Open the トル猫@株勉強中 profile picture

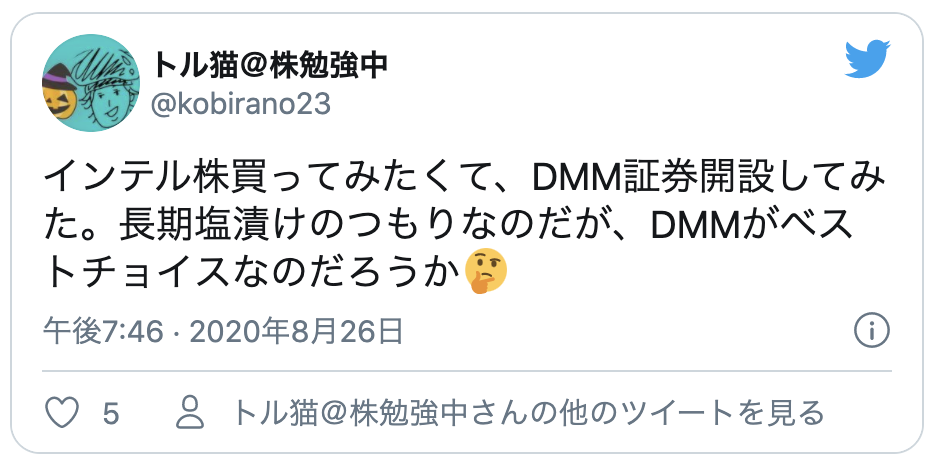pos(91,83)
